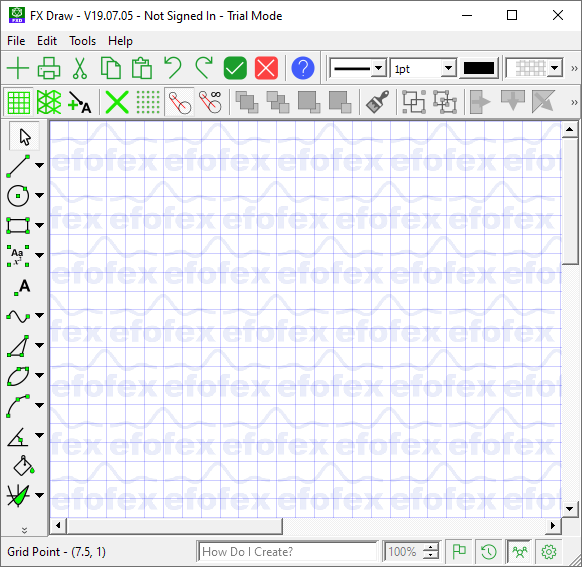This screenshot has width=582, height=567.
Task: Click the green checkmark accept button
Action: click(235, 68)
